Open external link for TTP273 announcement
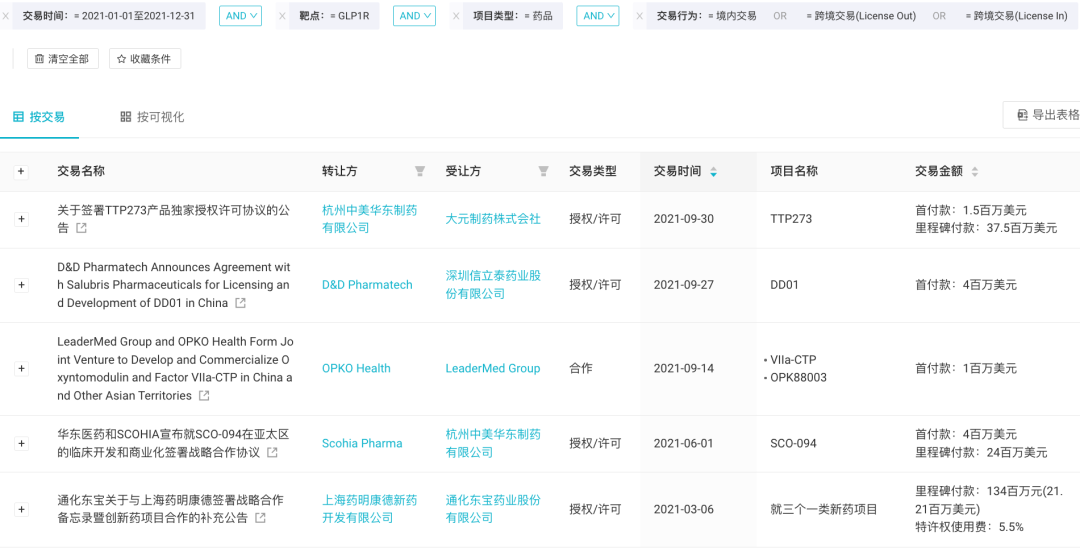This screenshot has height=548, width=1080. point(81,228)
